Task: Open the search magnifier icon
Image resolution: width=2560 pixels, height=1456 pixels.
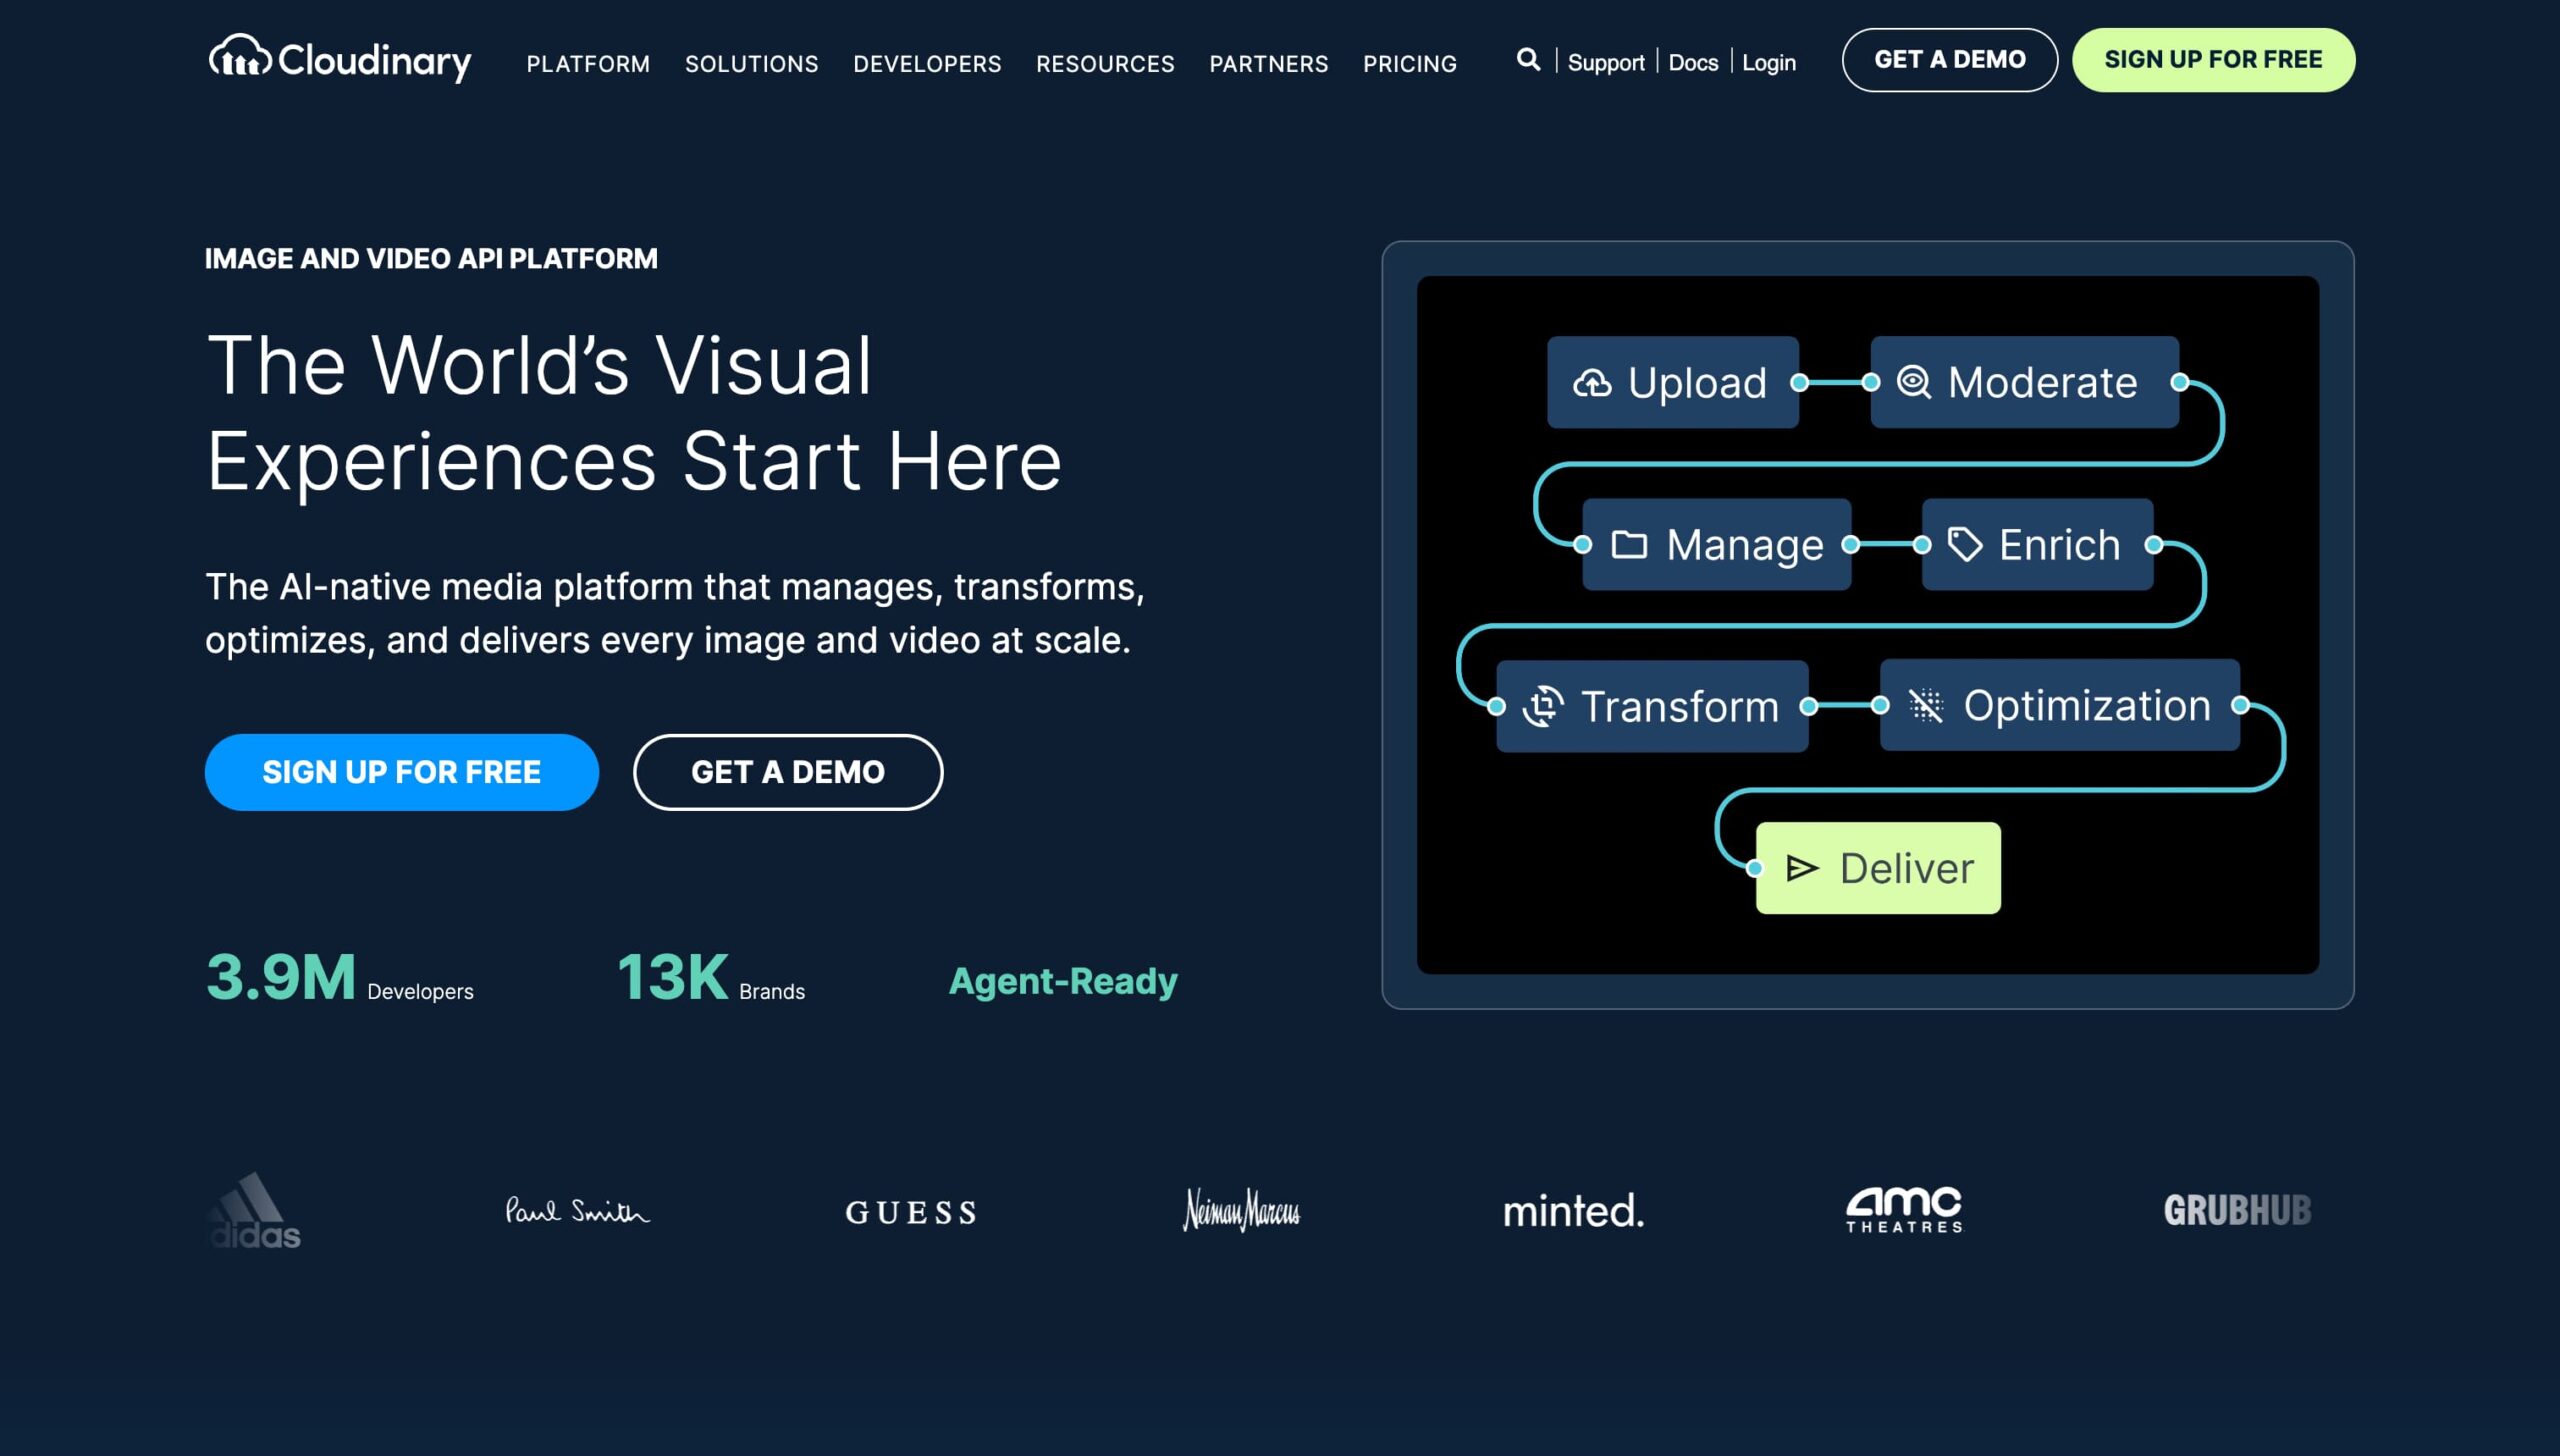Action: (x=1528, y=60)
